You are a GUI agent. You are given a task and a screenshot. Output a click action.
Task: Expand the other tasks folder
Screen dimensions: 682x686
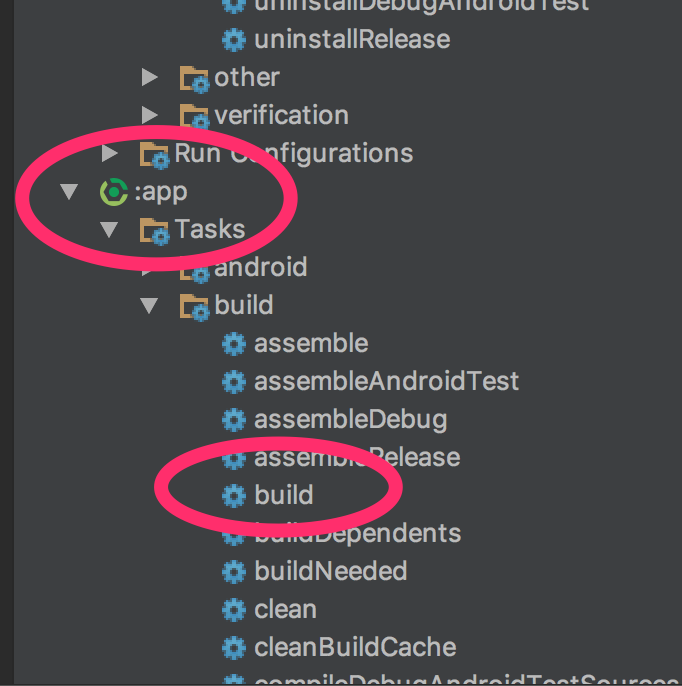[150, 78]
